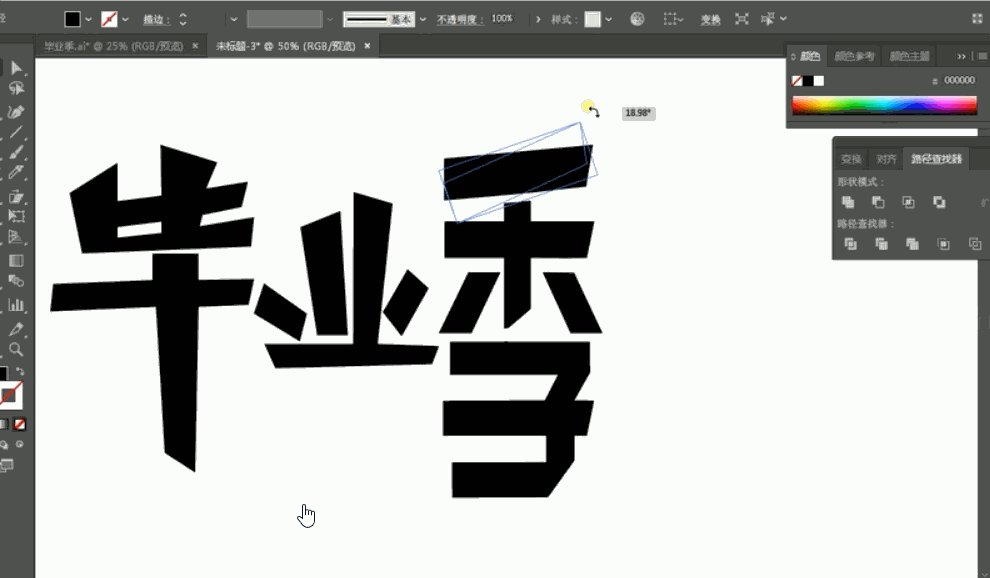Expand opacity options chevron
Viewport: 990px width, 578px height.
pyautogui.click(x=538, y=20)
